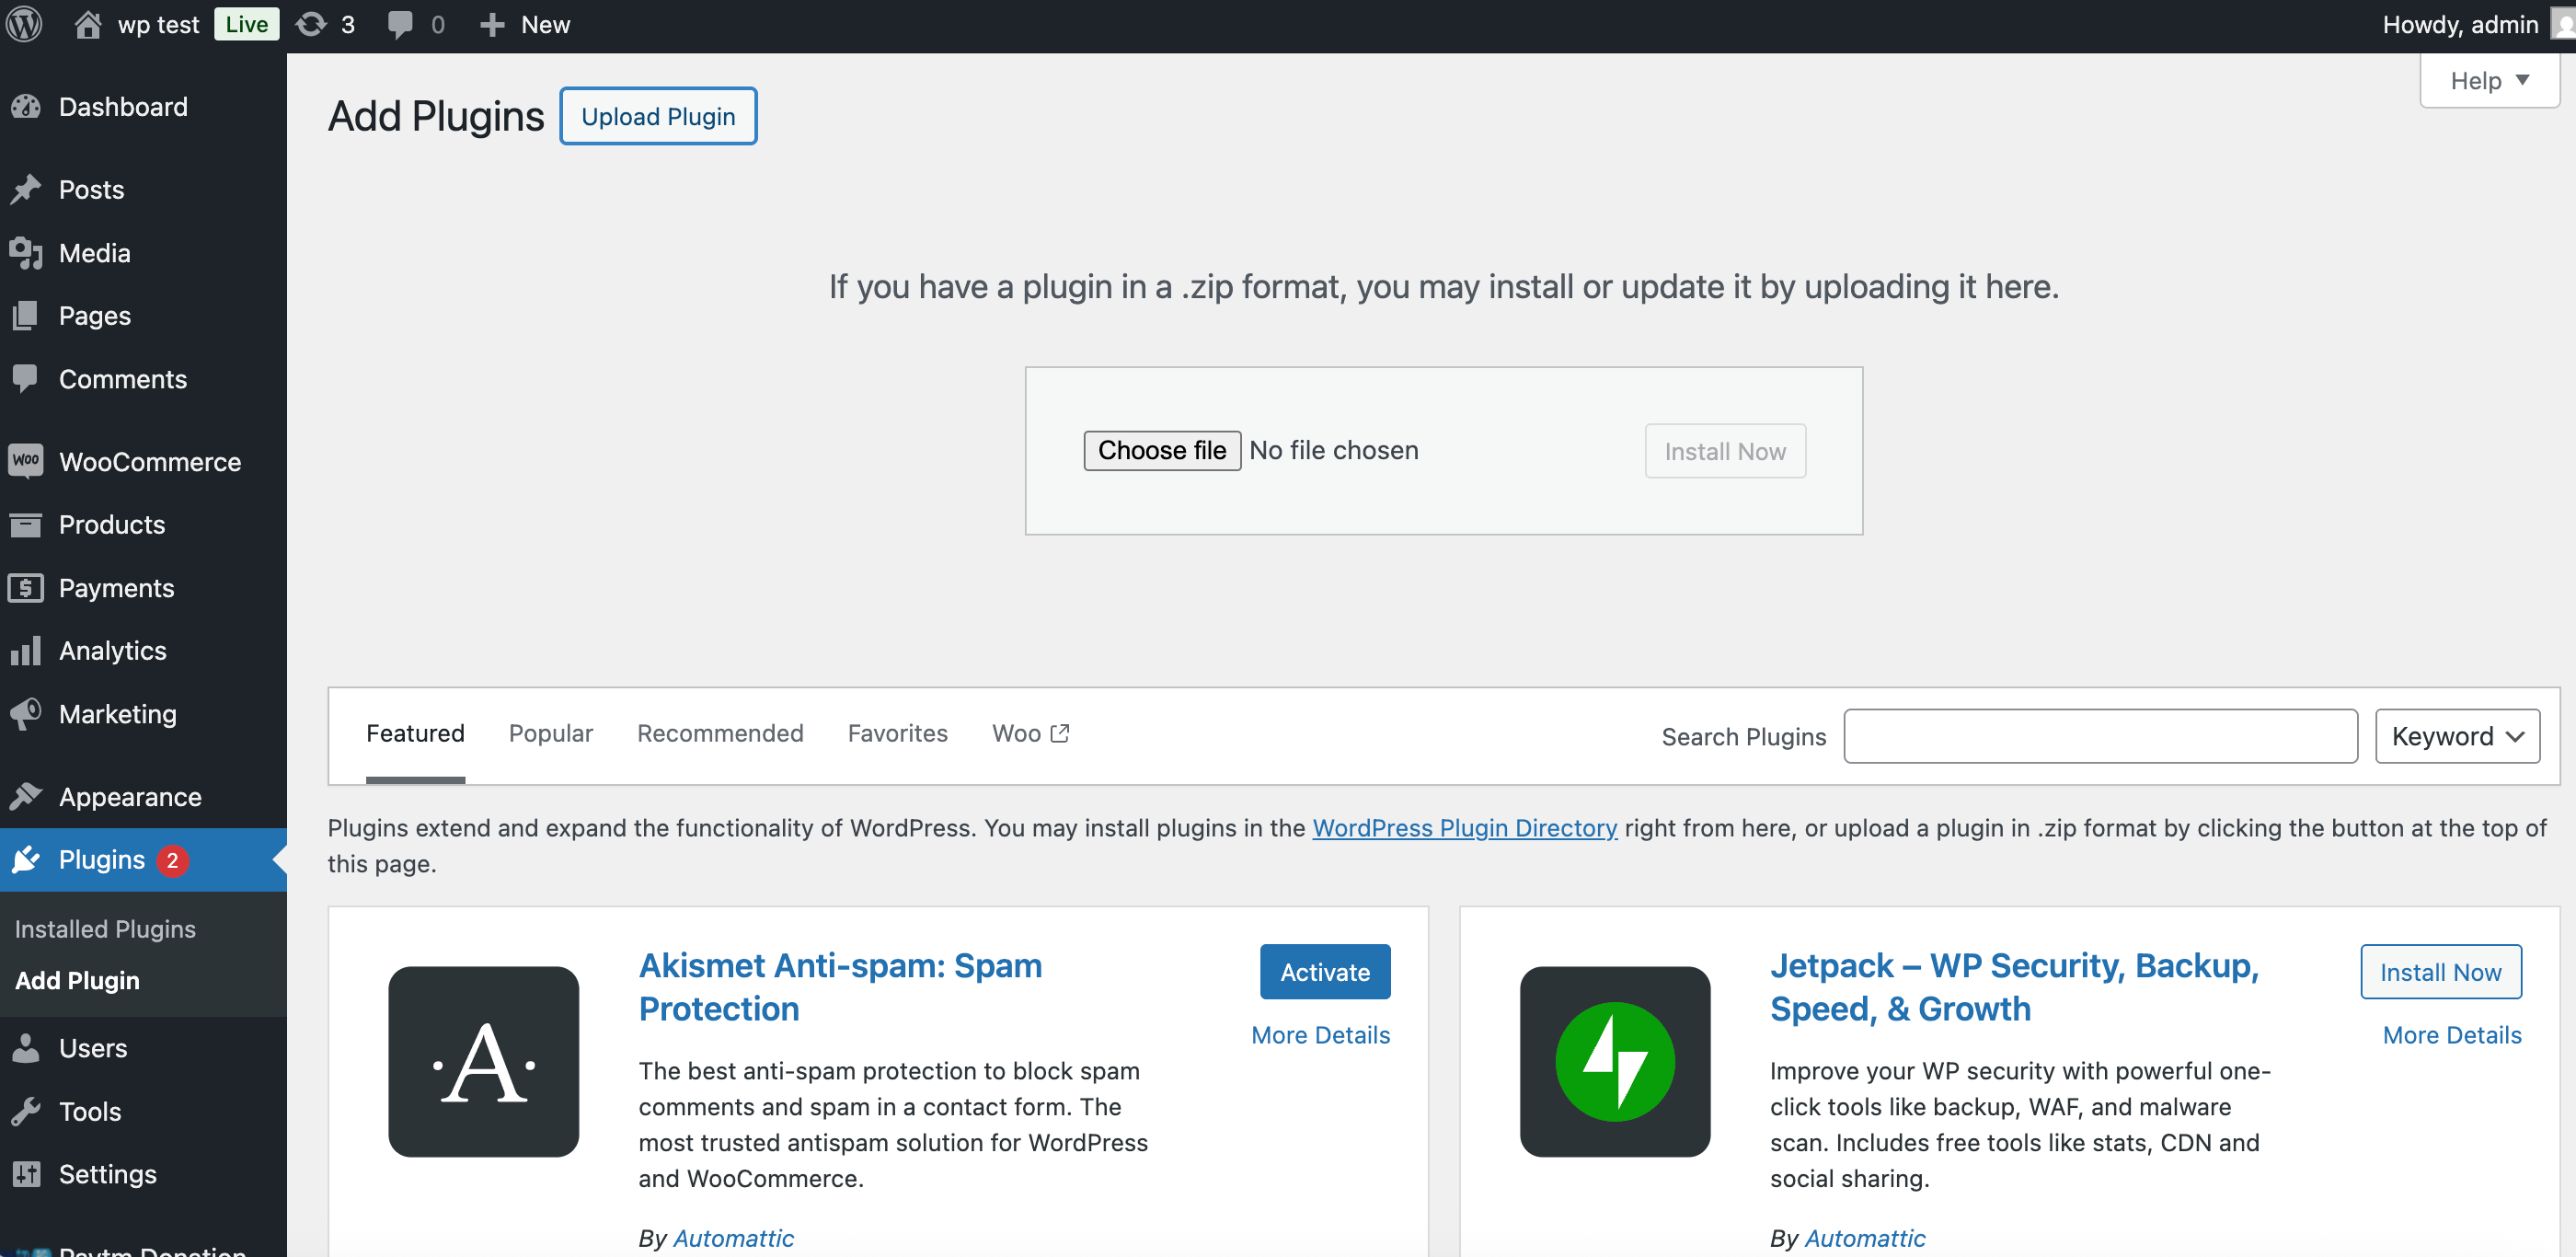Open the site home icon
This screenshot has height=1257, width=2576.
click(x=88, y=24)
